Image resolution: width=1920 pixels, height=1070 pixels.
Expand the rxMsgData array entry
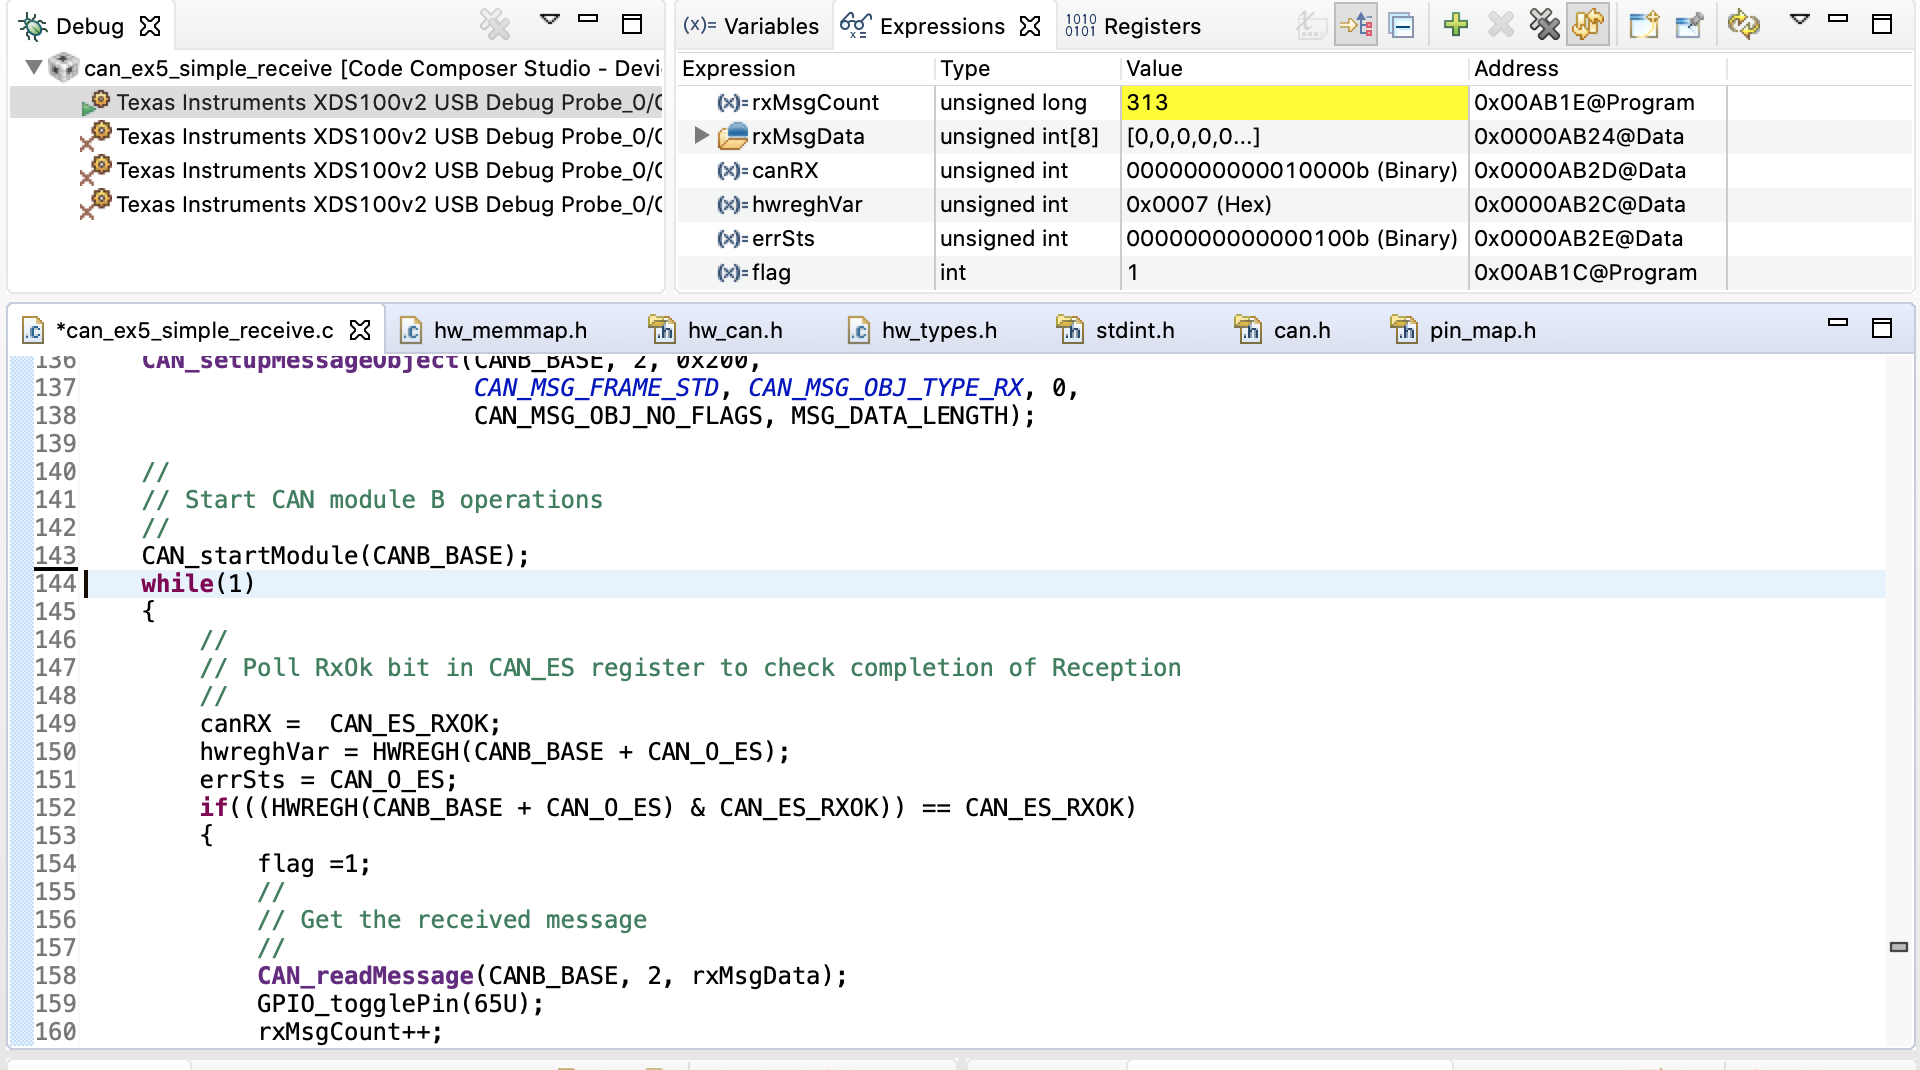coord(700,136)
